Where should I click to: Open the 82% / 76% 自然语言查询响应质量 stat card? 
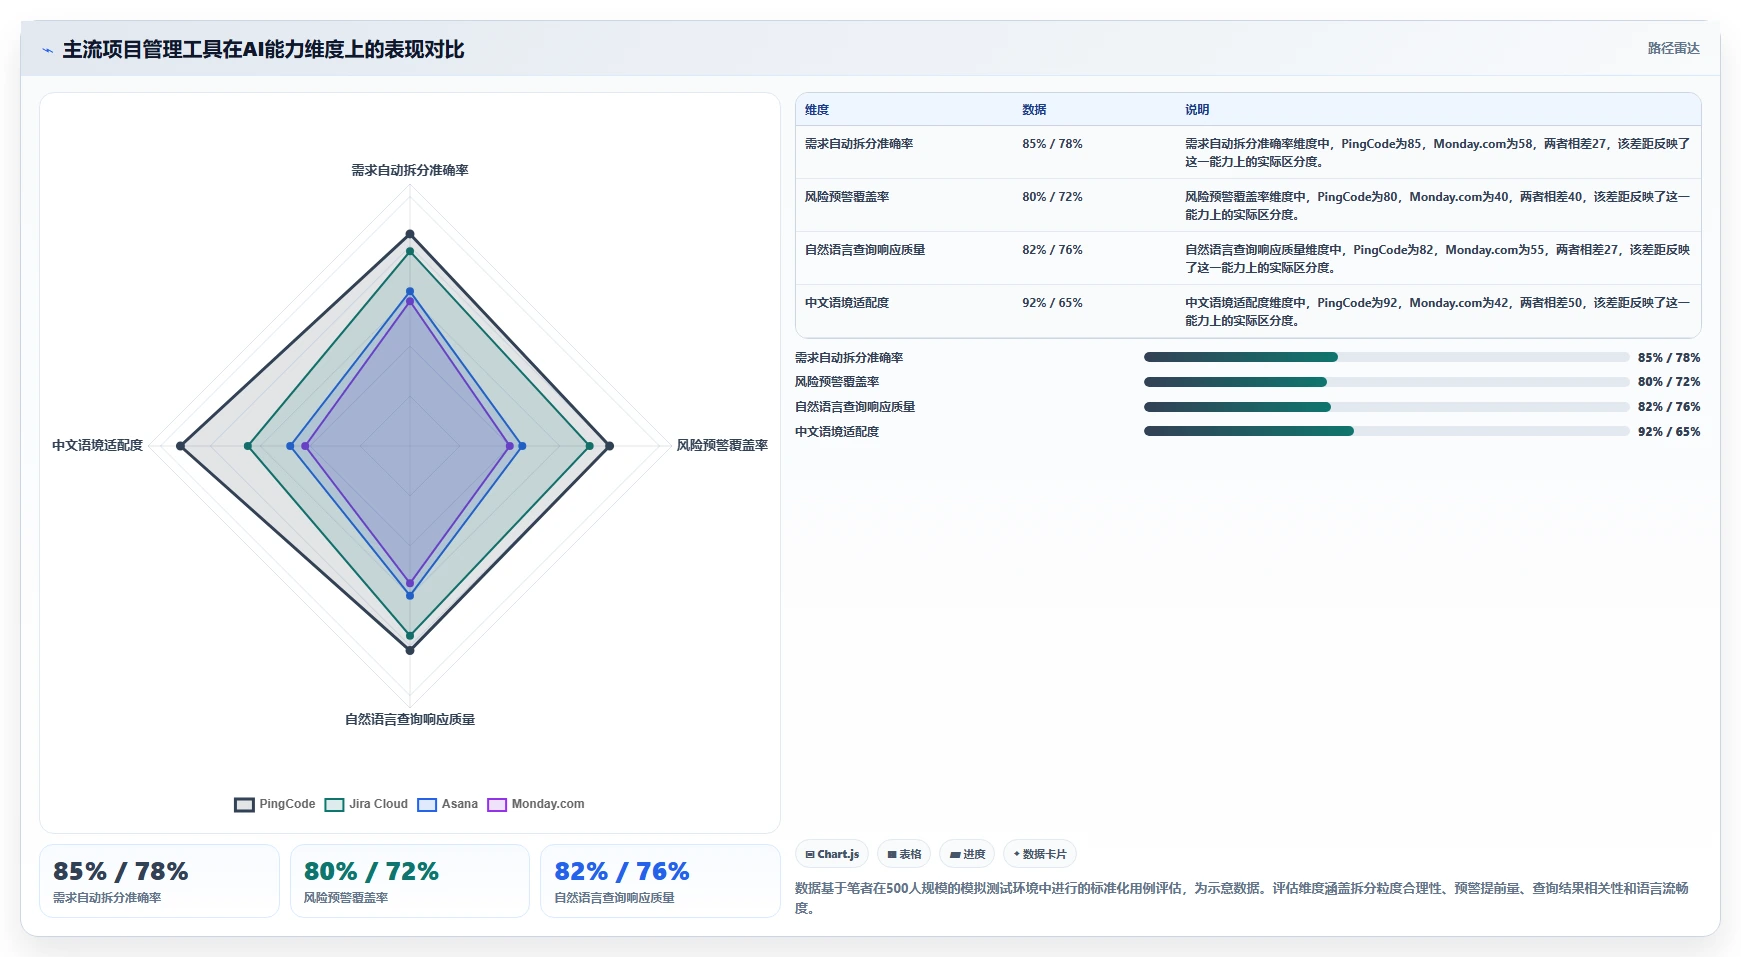(x=660, y=881)
